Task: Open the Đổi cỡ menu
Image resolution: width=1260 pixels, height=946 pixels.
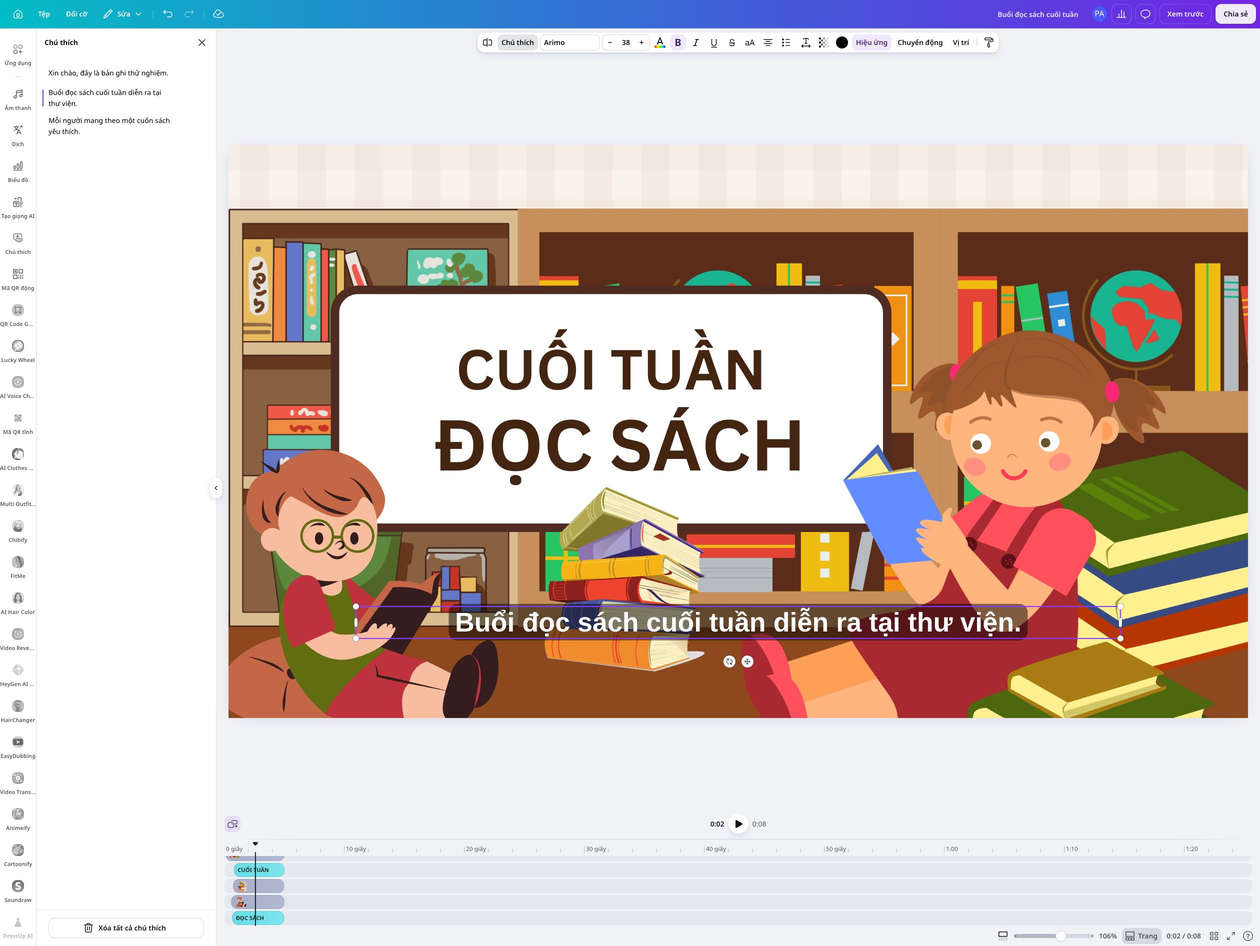Action: click(x=76, y=14)
